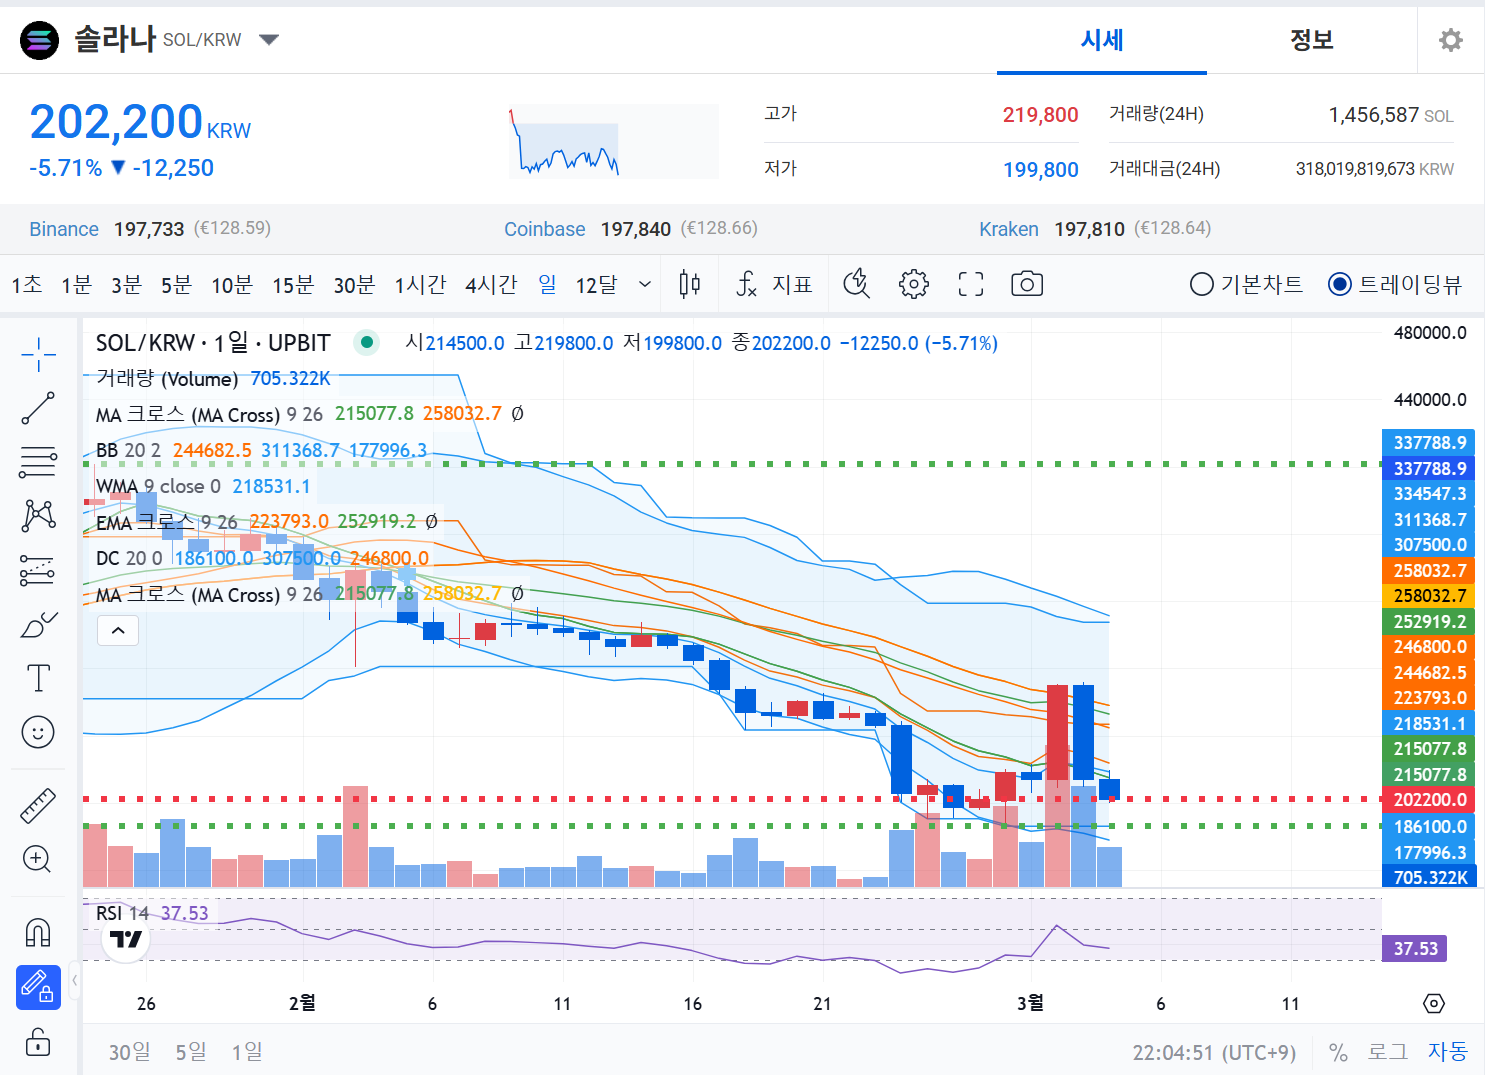
Task: Click the purple RSI 37.53 value label
Action: (x=1415, y=948)
